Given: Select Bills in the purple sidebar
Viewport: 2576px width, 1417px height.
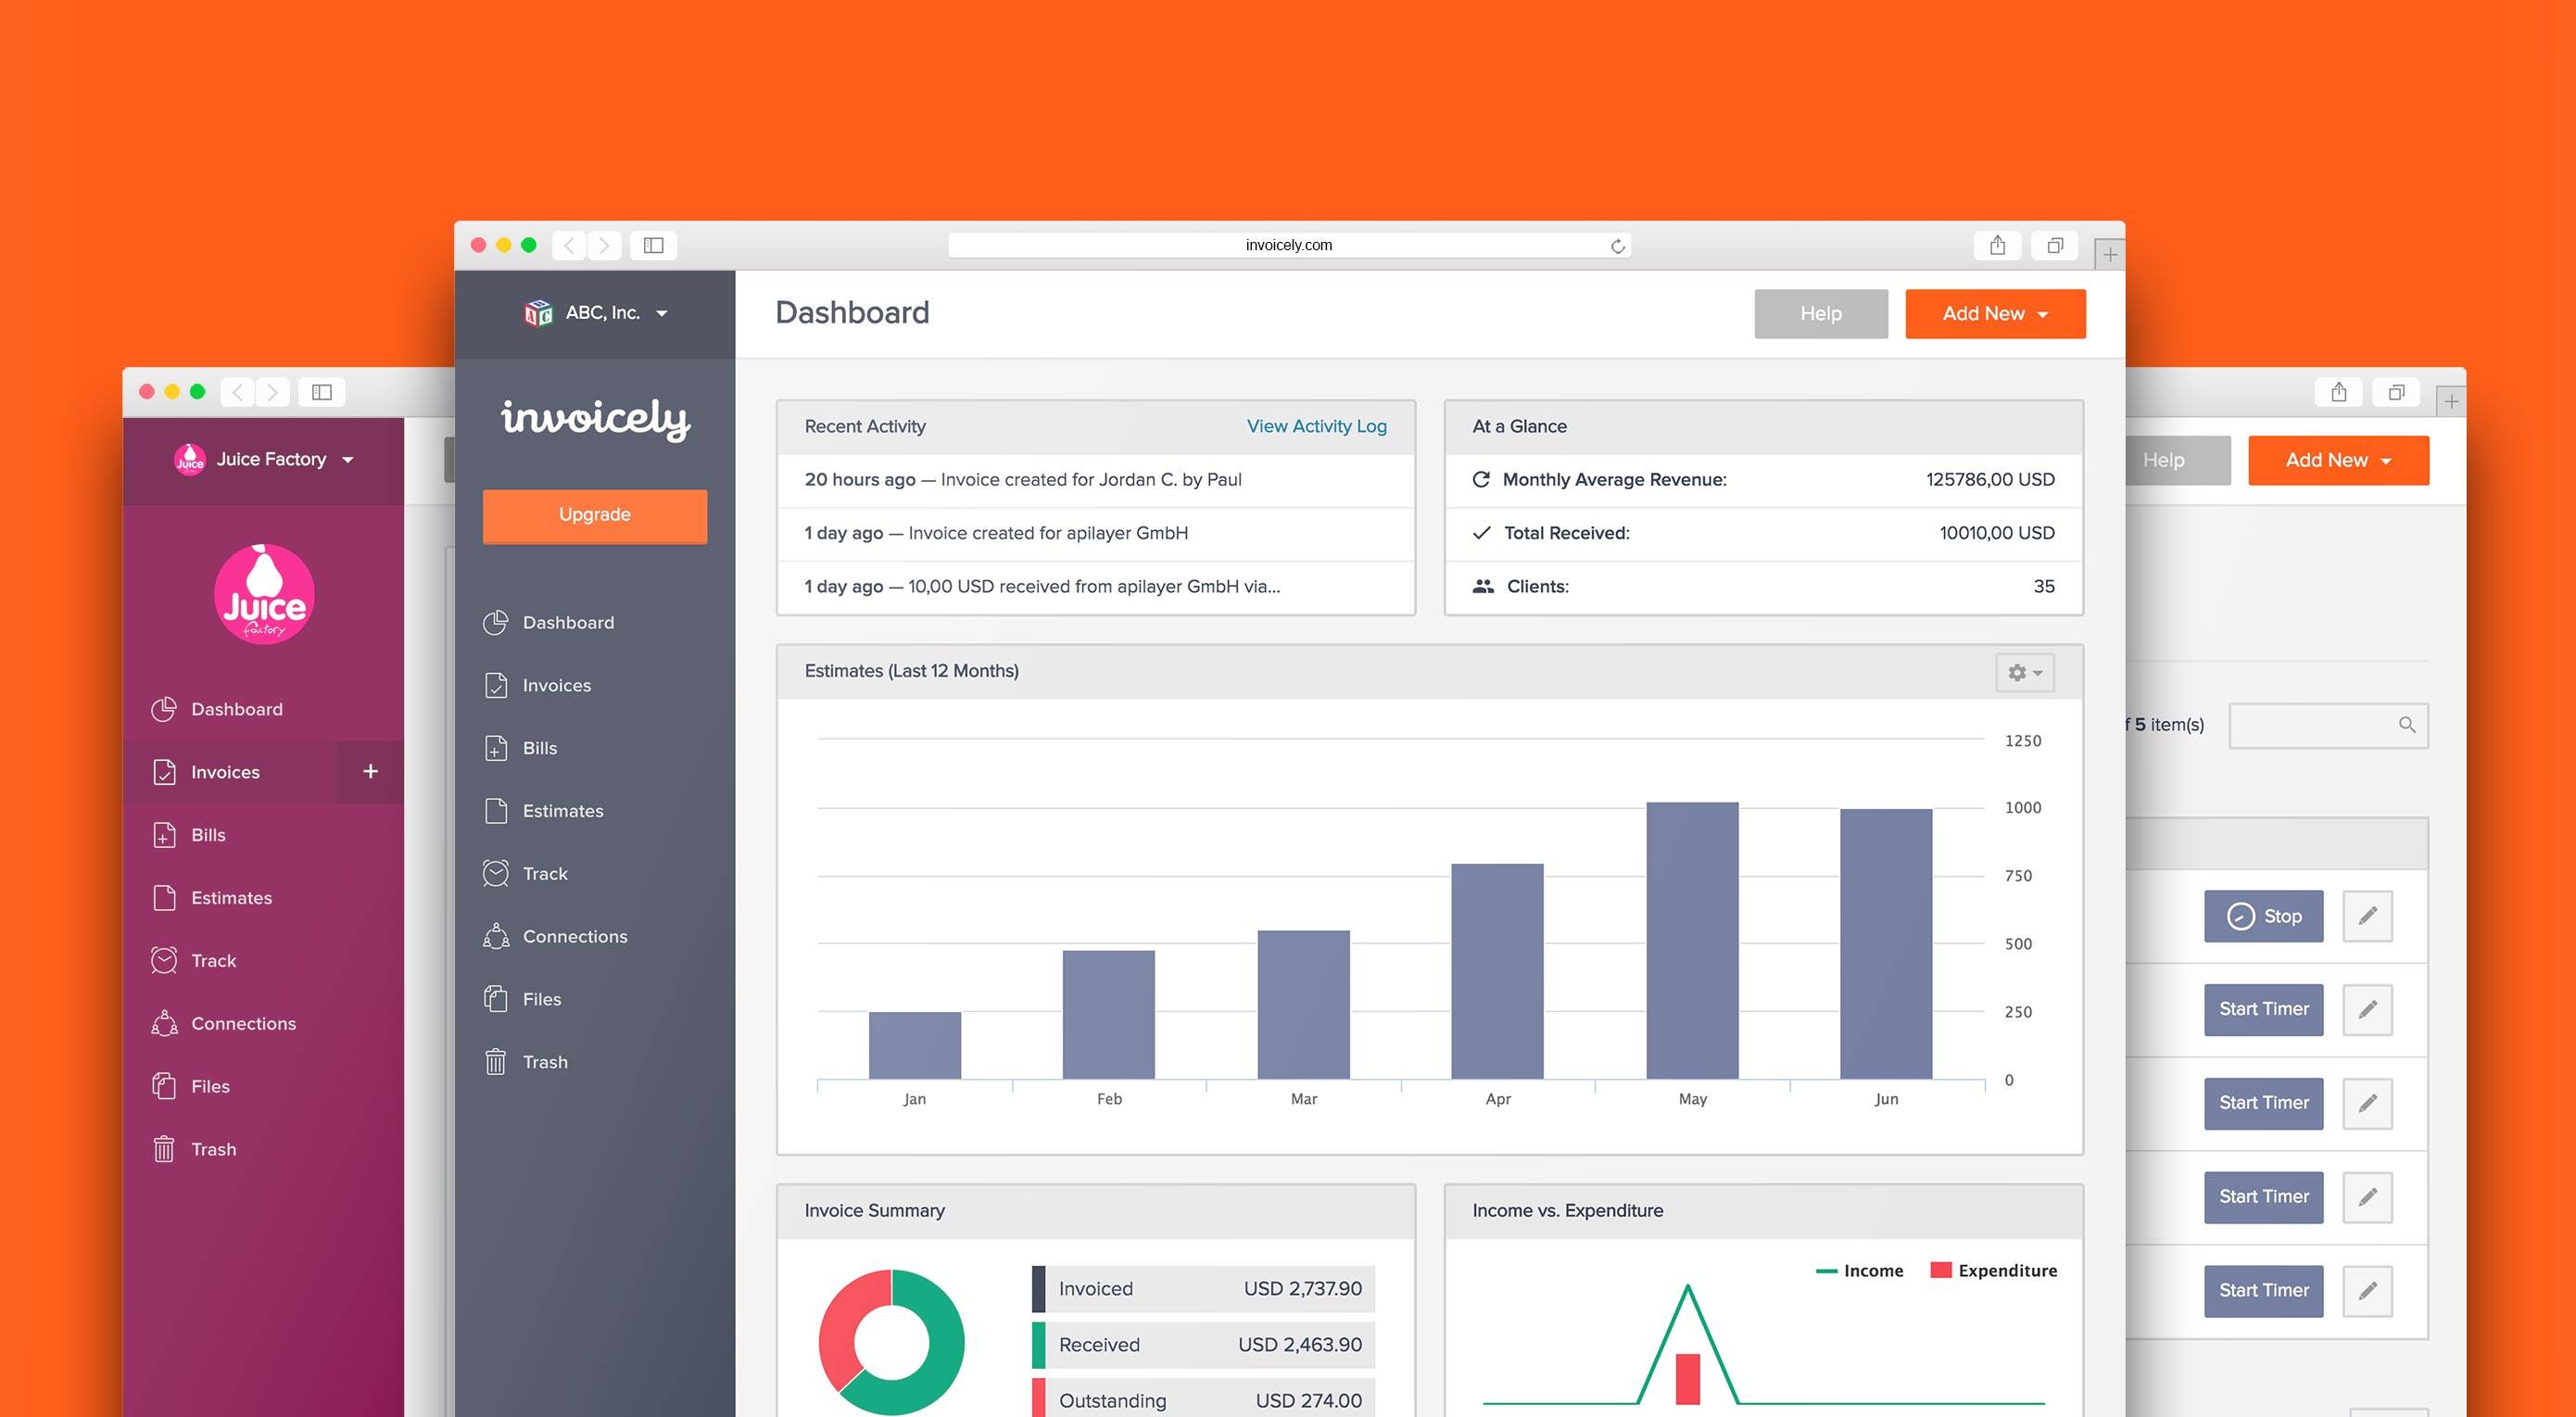Looking at the screenshot, I should tap(208, 835).
